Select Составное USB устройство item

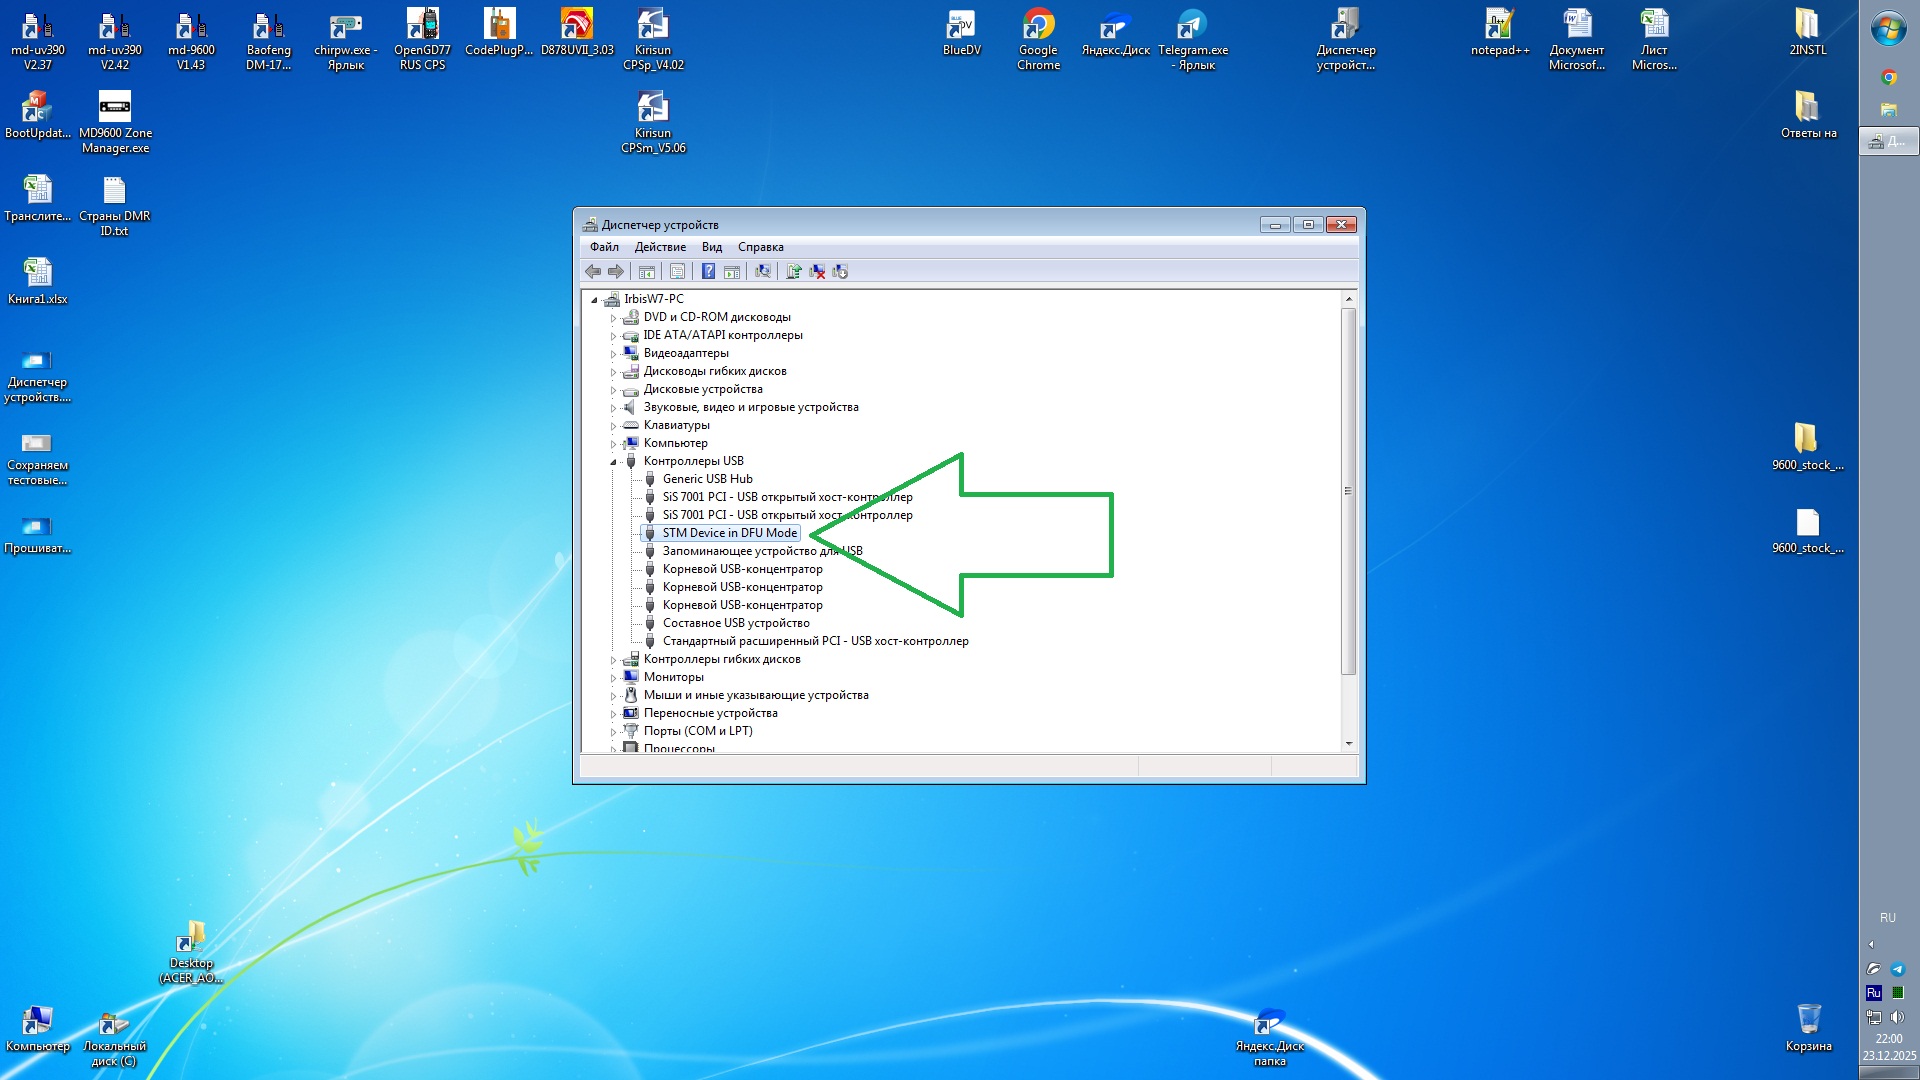coord(735,623)
